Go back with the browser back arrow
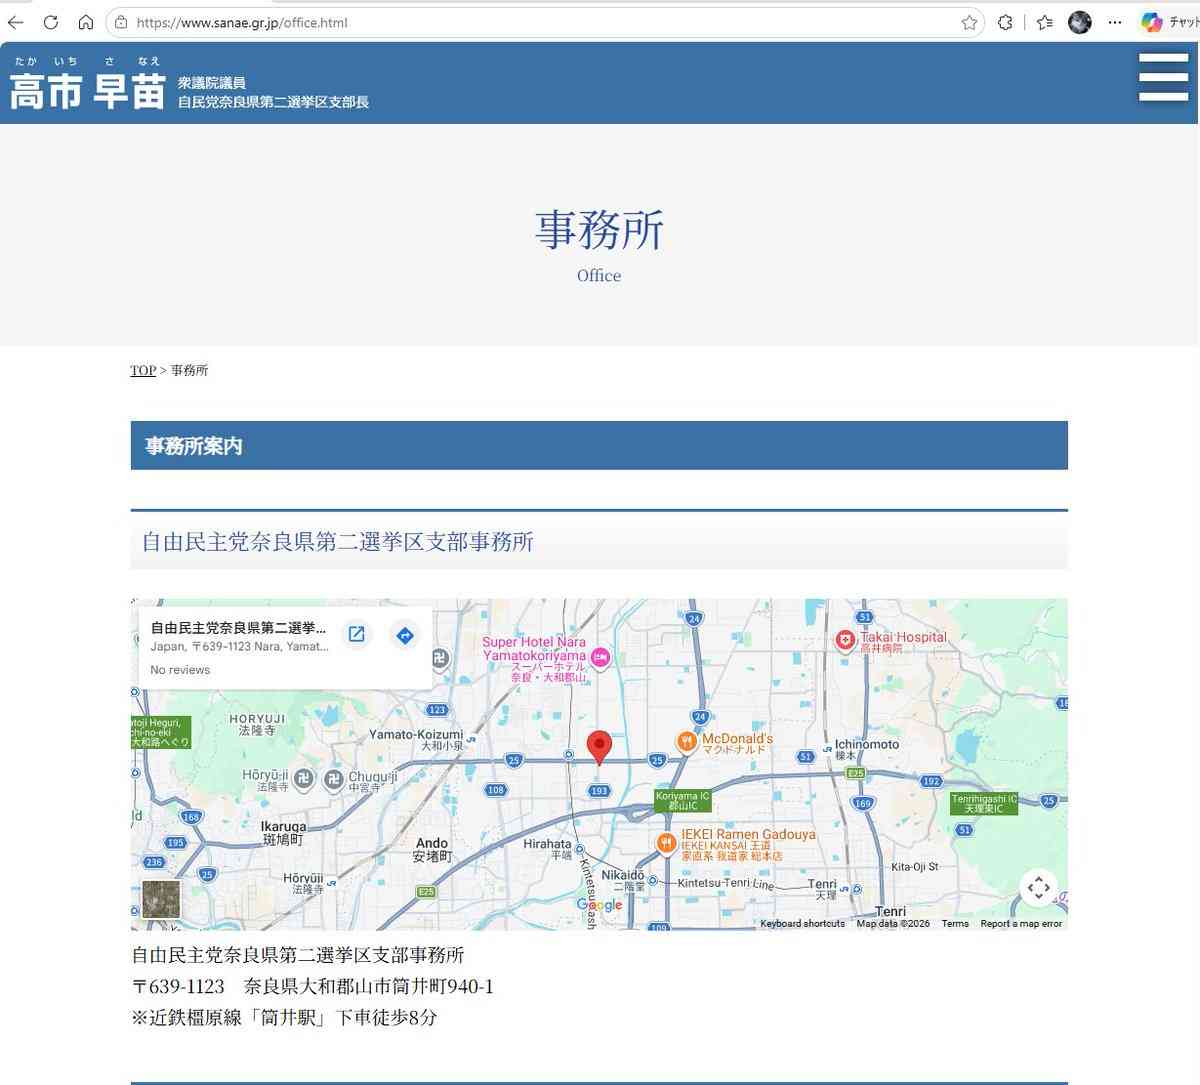This screenshot has width=1200, height=1085. point(15,22)
